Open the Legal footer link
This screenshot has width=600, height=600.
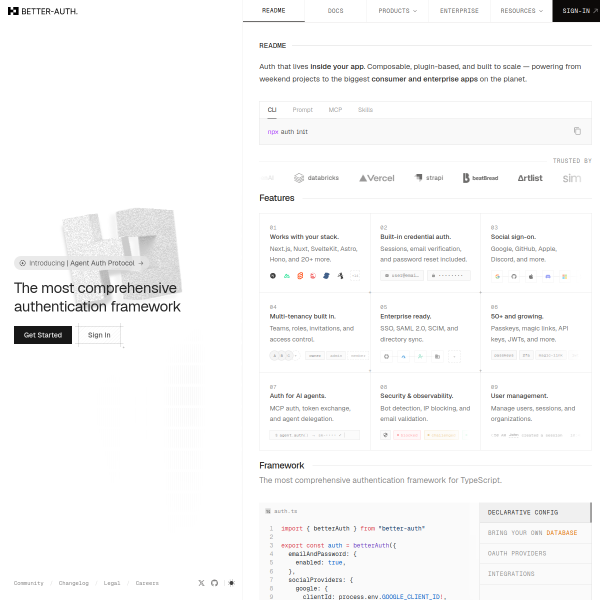112,583
